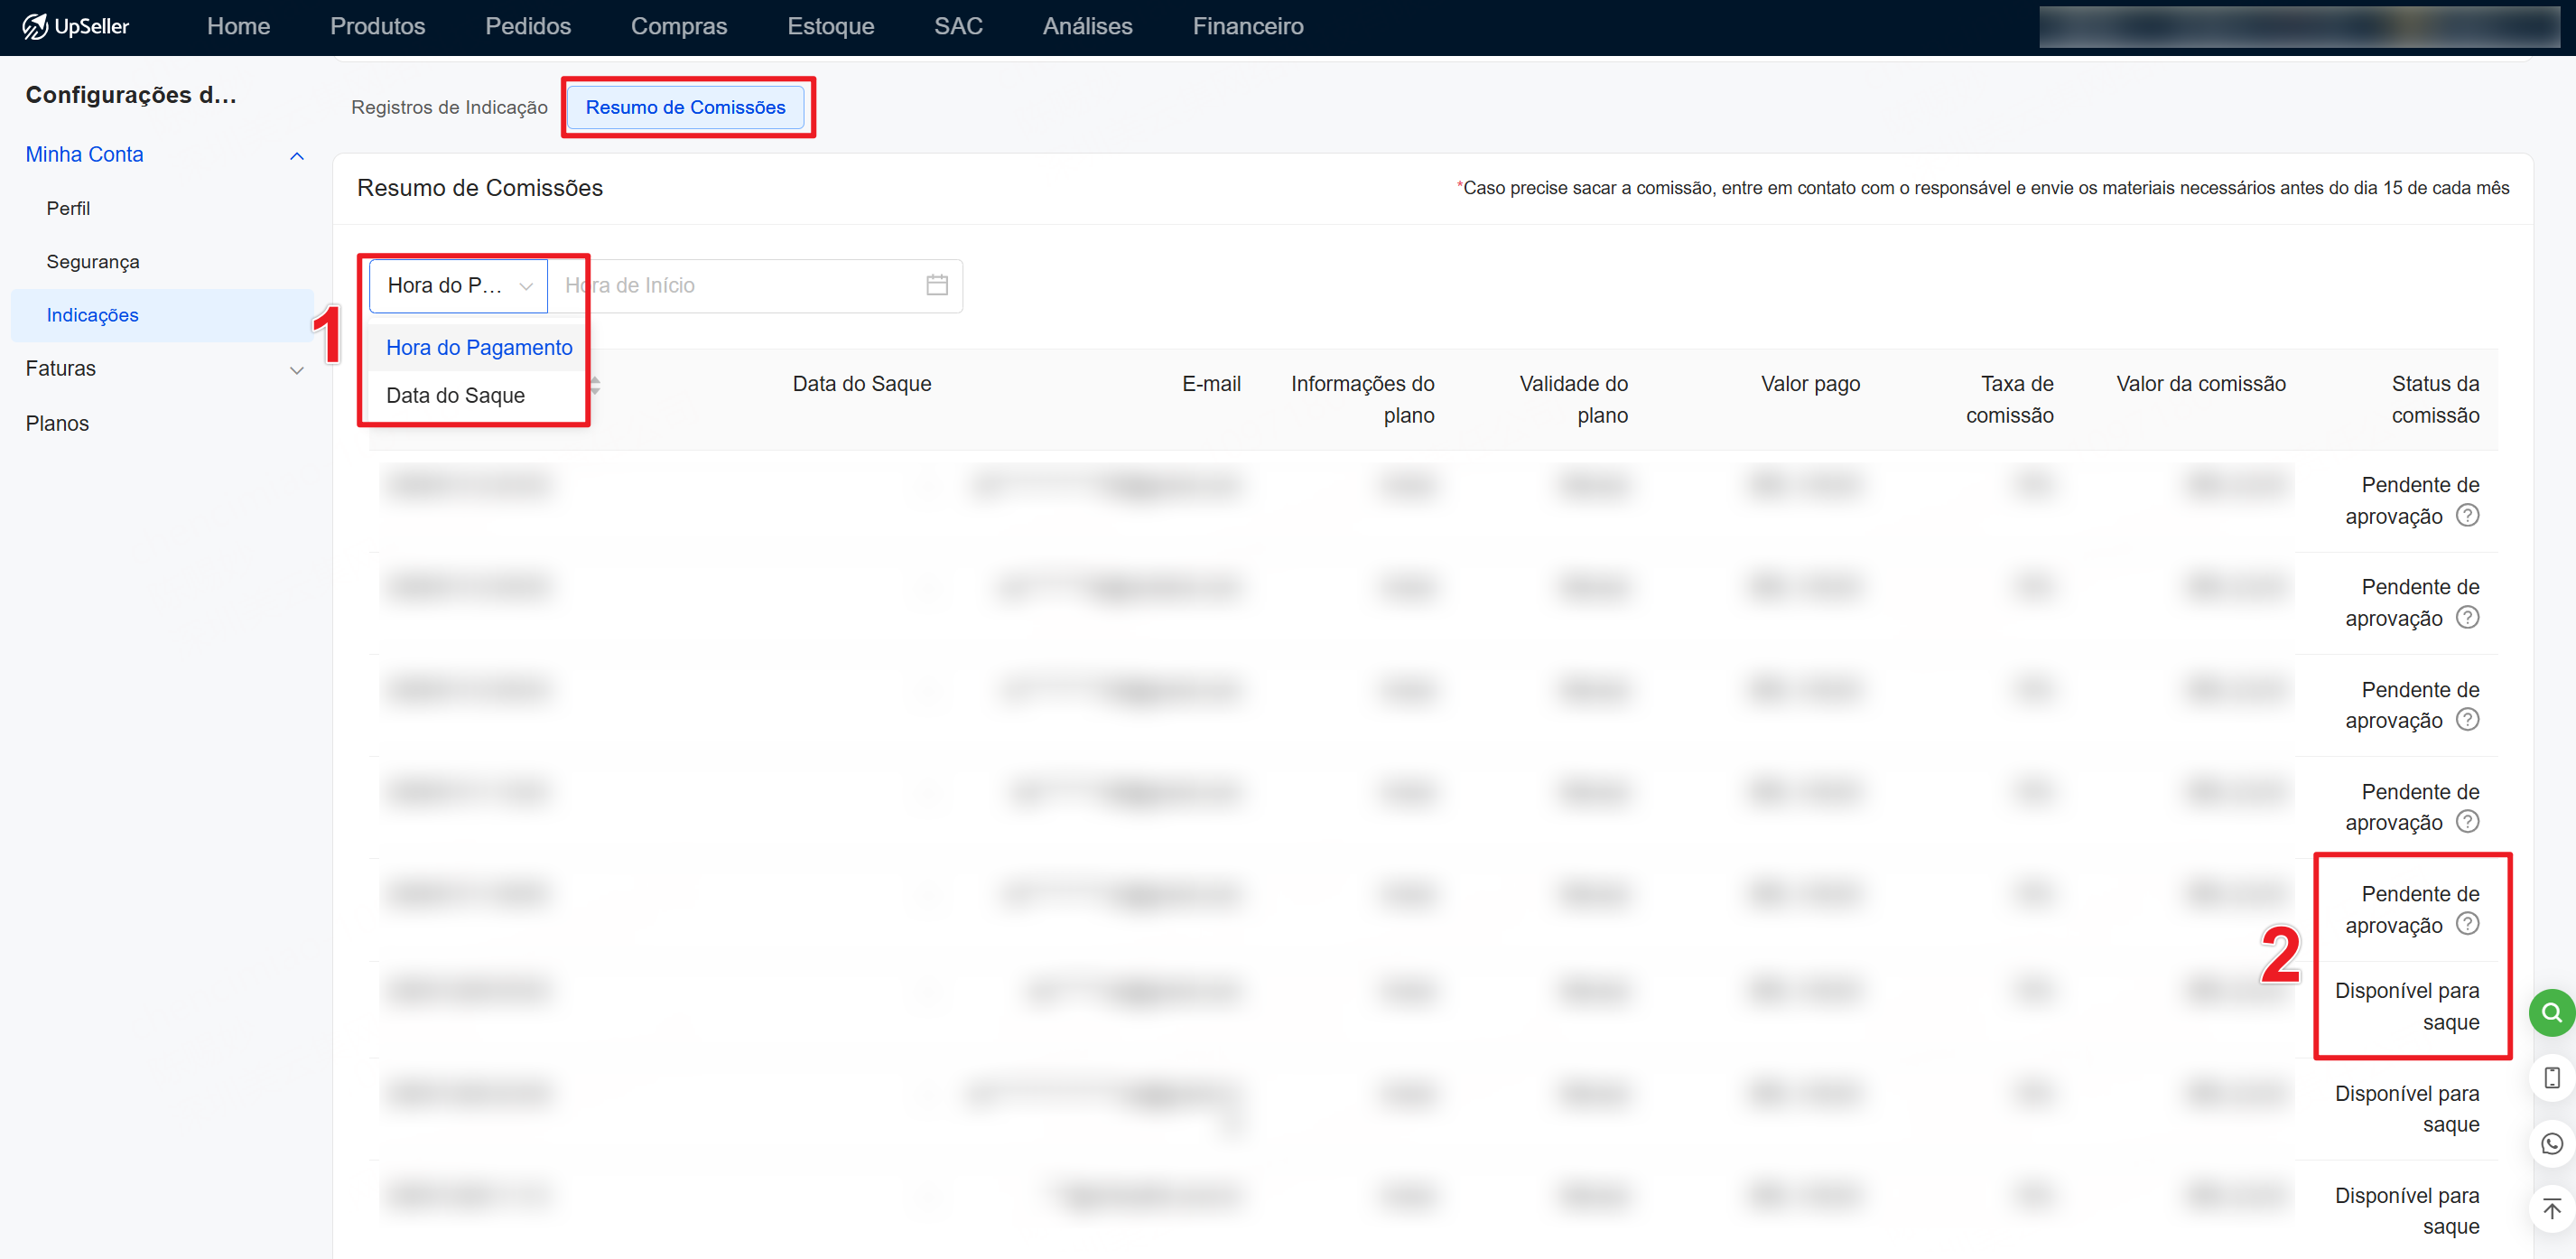The image size is (2576, 1259).
Task: Expand the Faturas section
Action: [x=296, y=370]
